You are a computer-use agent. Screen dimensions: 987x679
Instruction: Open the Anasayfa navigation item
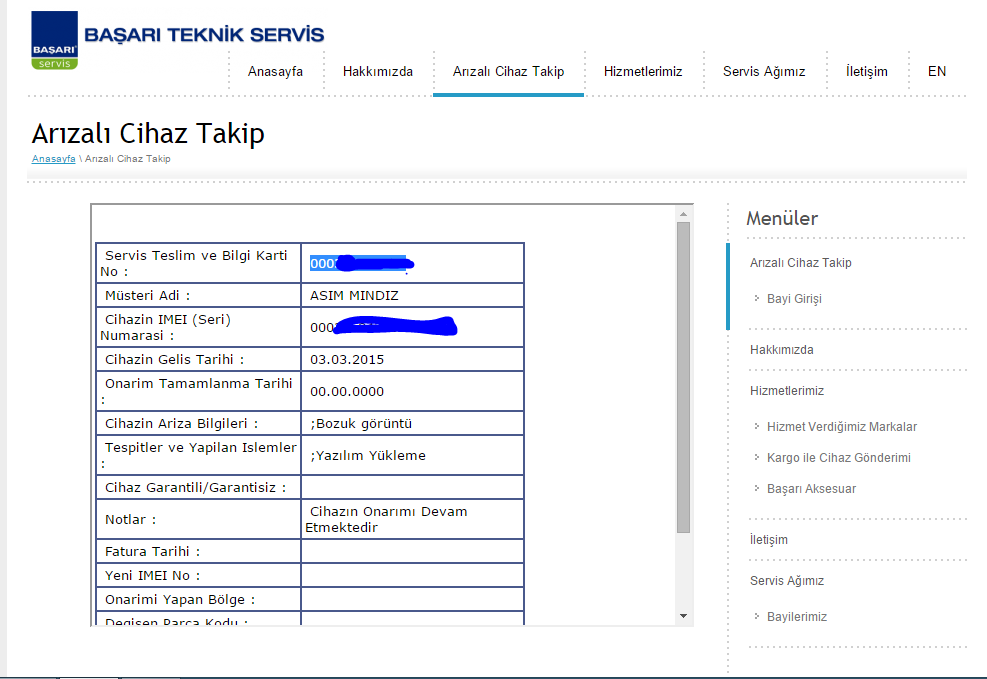[275, 72]
